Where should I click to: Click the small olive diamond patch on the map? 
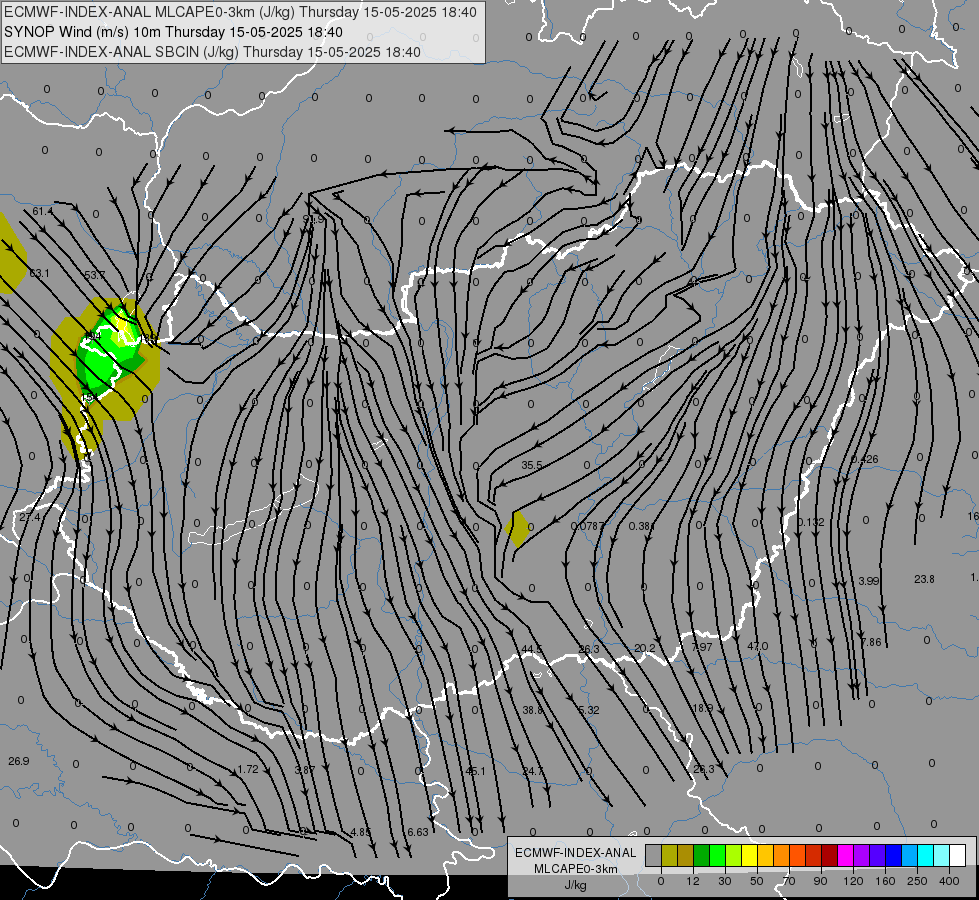pos(517,529)
